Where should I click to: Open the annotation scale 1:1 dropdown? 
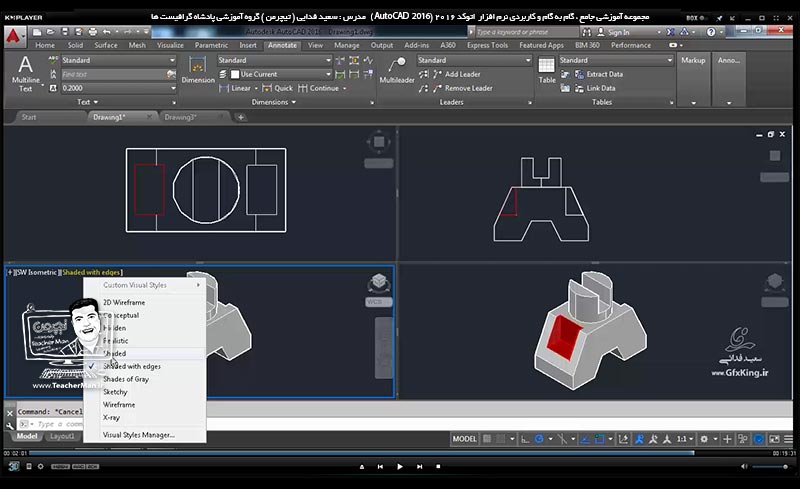(685, 439)
